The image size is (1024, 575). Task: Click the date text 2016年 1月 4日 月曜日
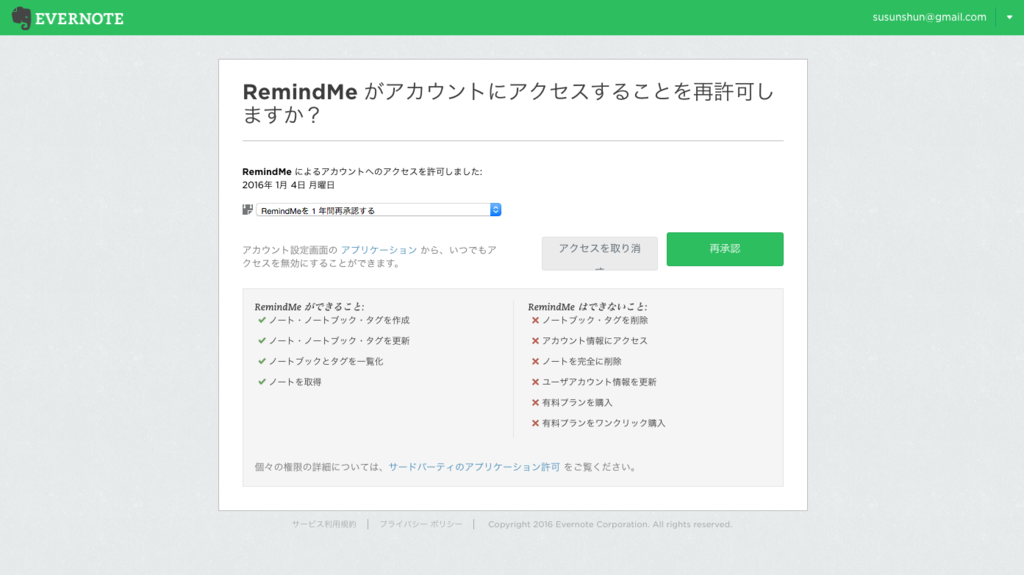288,185
